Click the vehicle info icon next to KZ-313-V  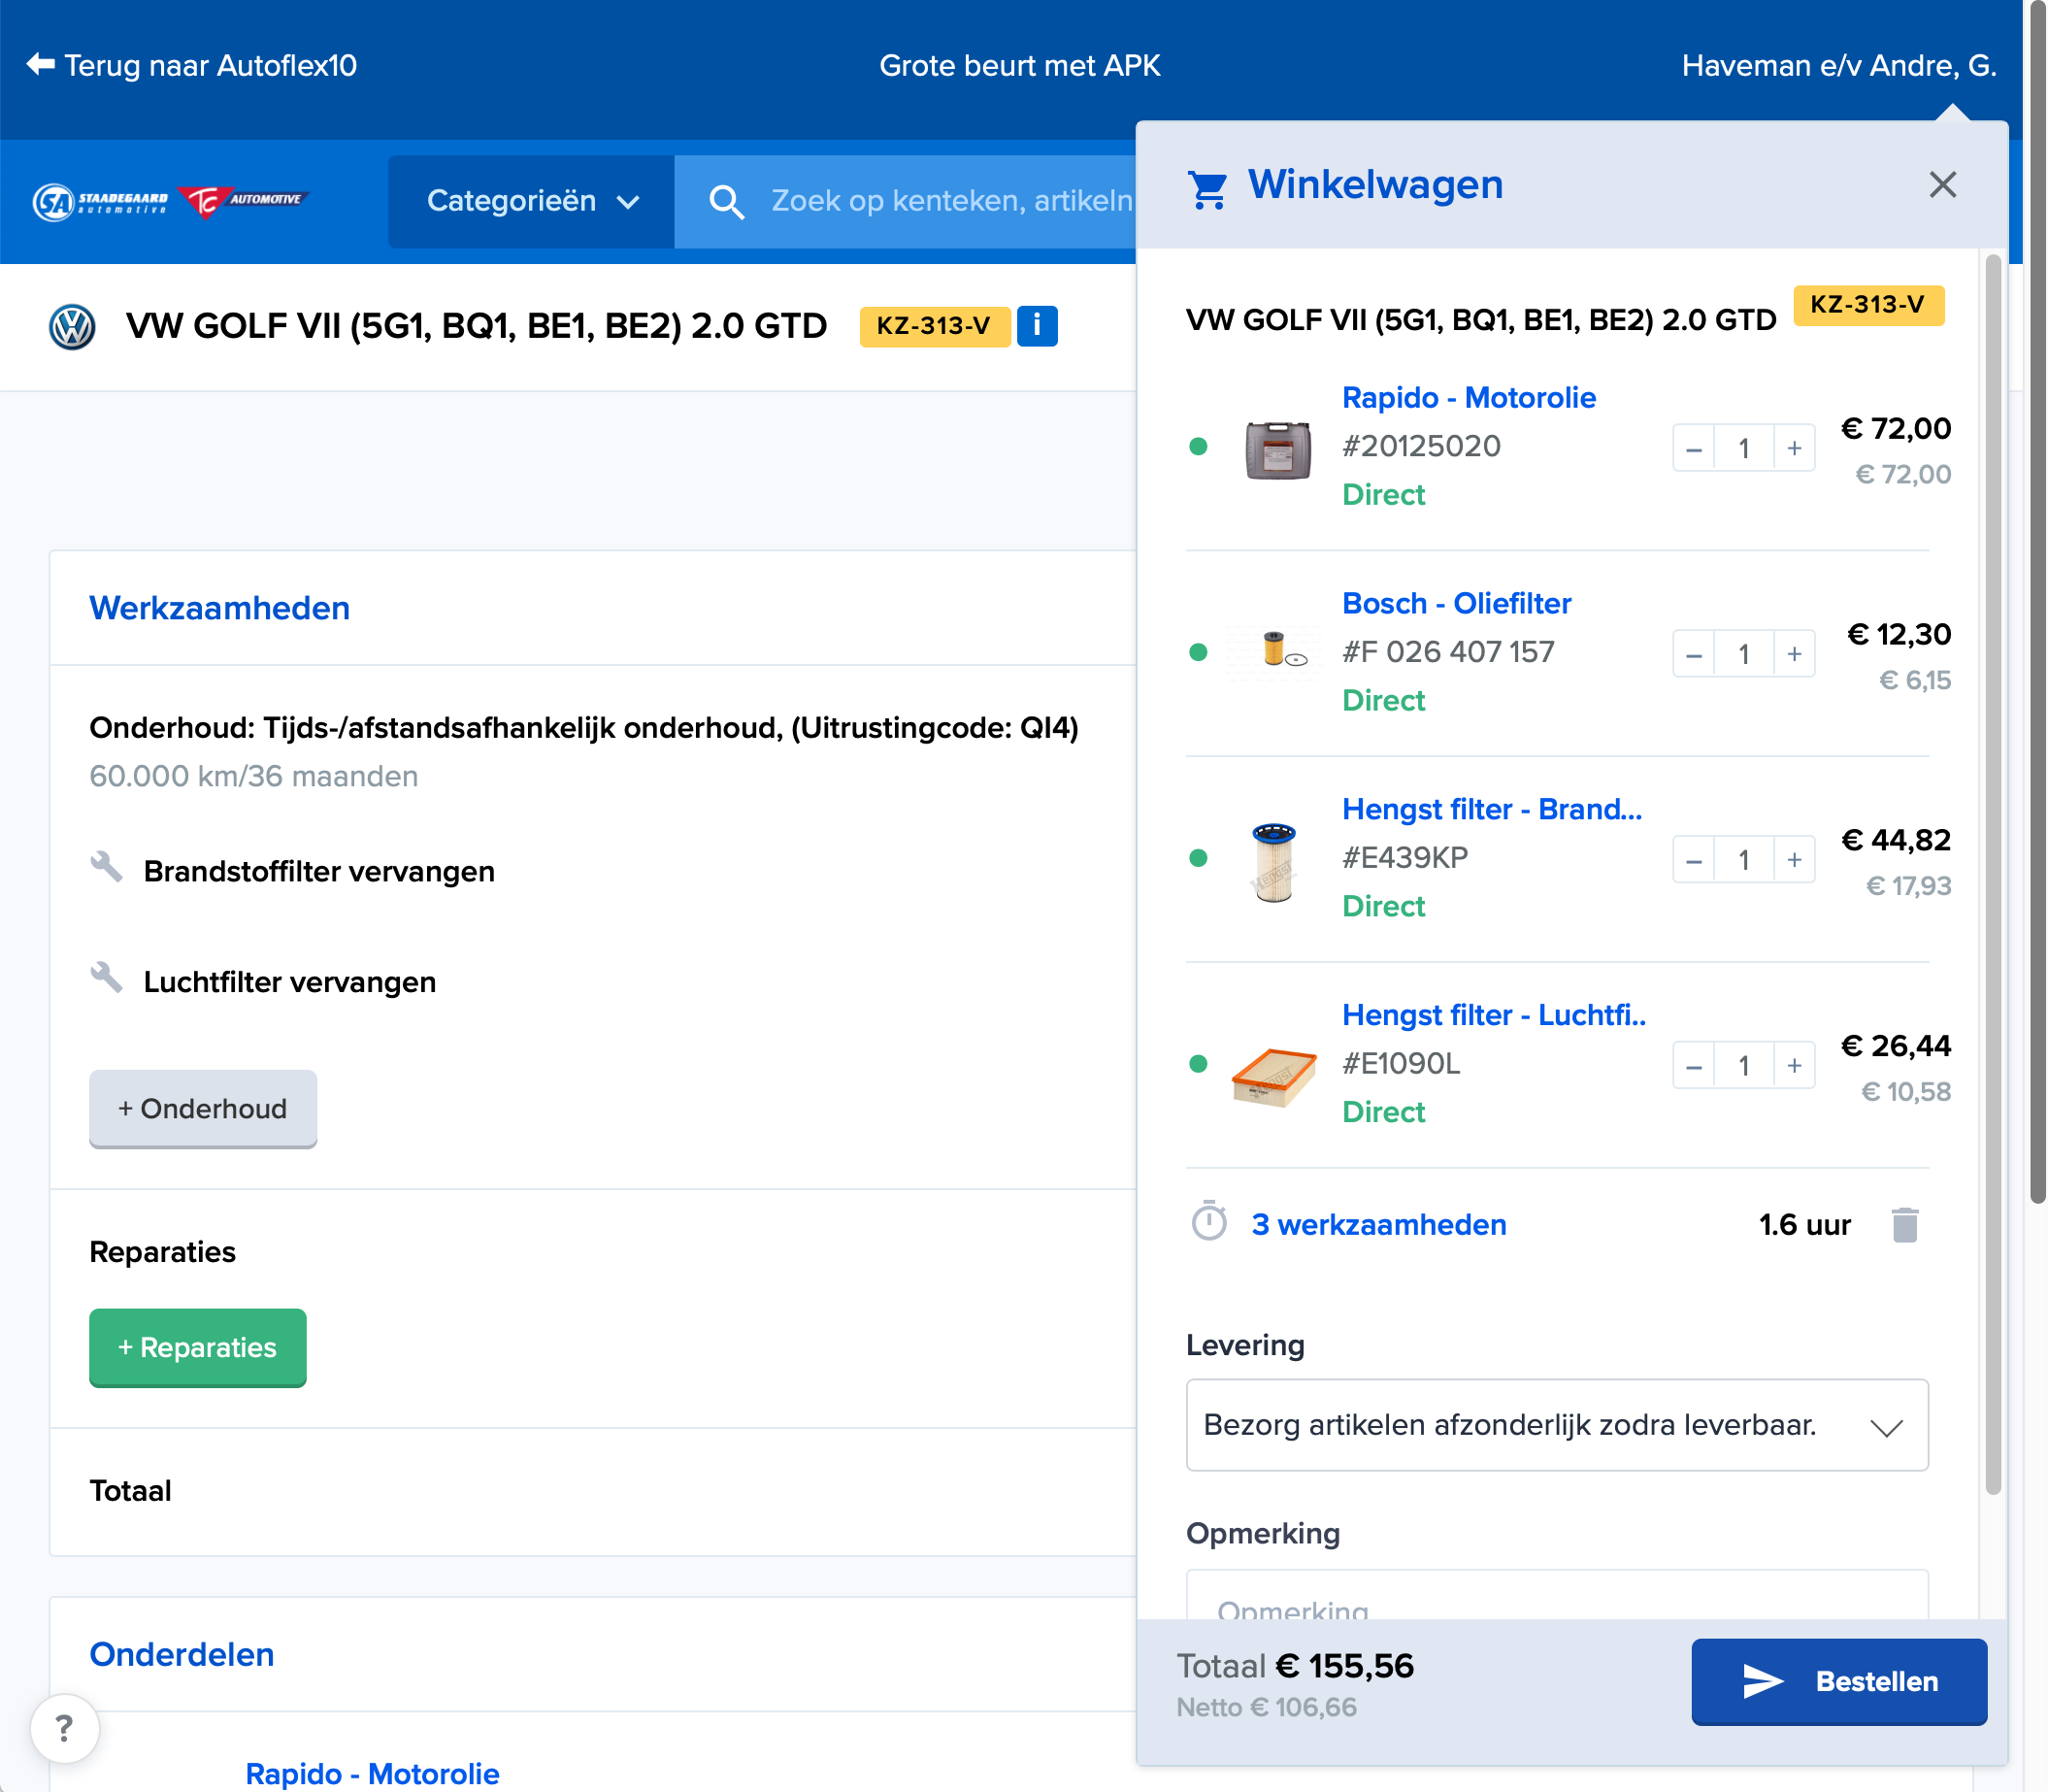pos(1036,326)
